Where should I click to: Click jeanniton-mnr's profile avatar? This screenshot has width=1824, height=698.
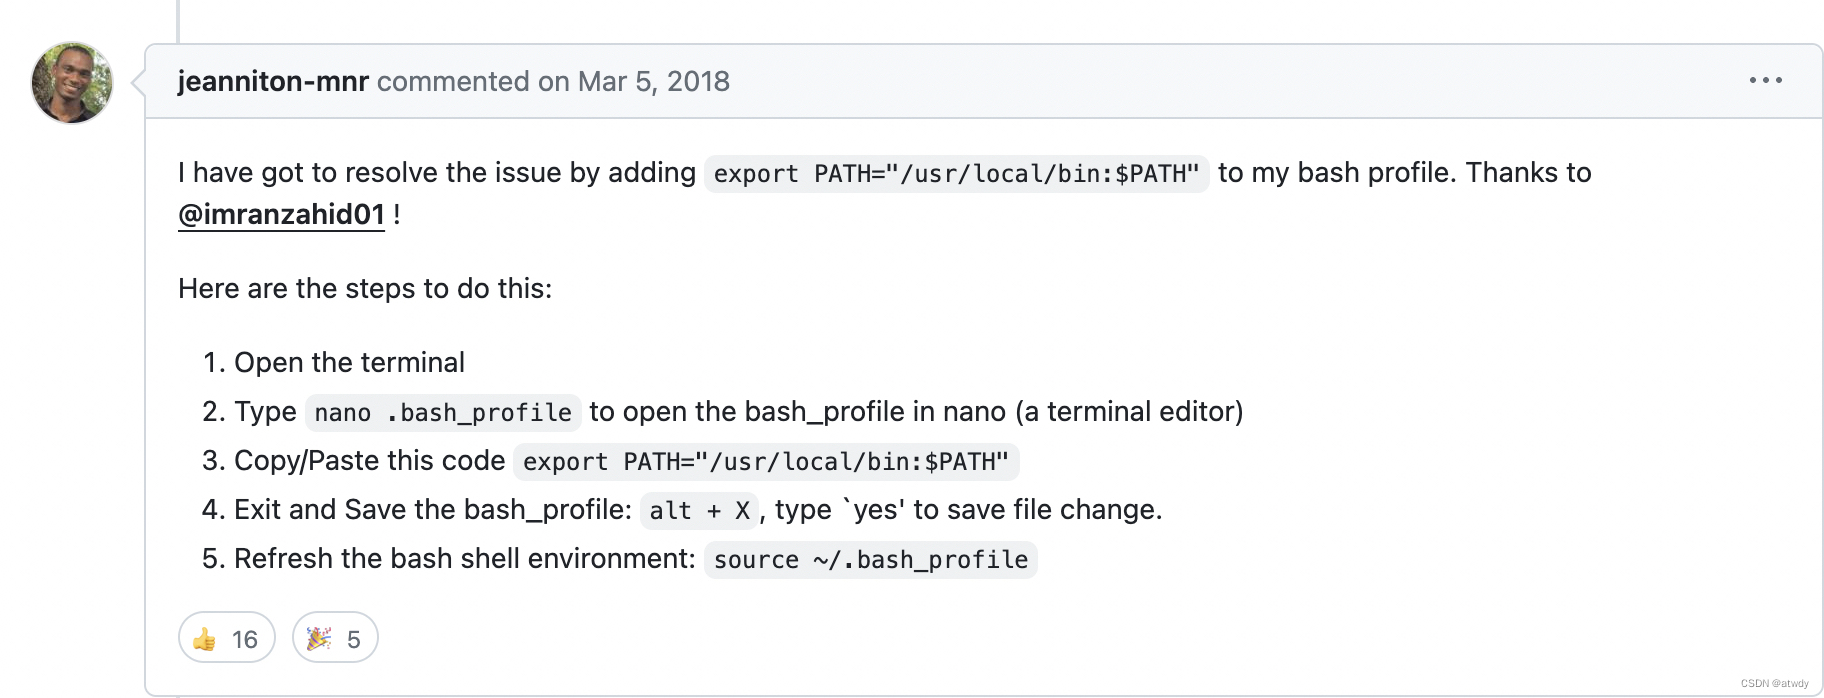coord(72,83)
